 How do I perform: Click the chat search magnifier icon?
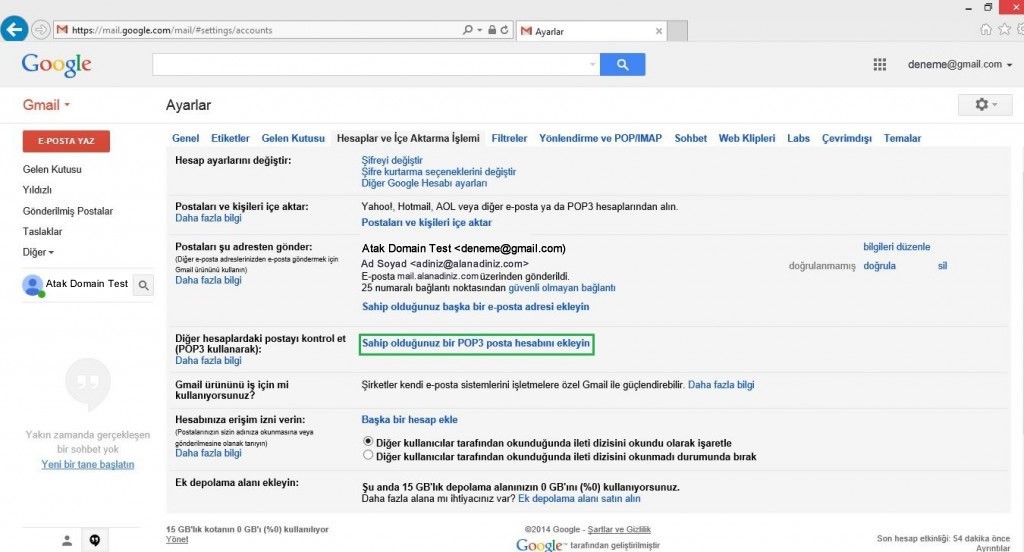144,285
